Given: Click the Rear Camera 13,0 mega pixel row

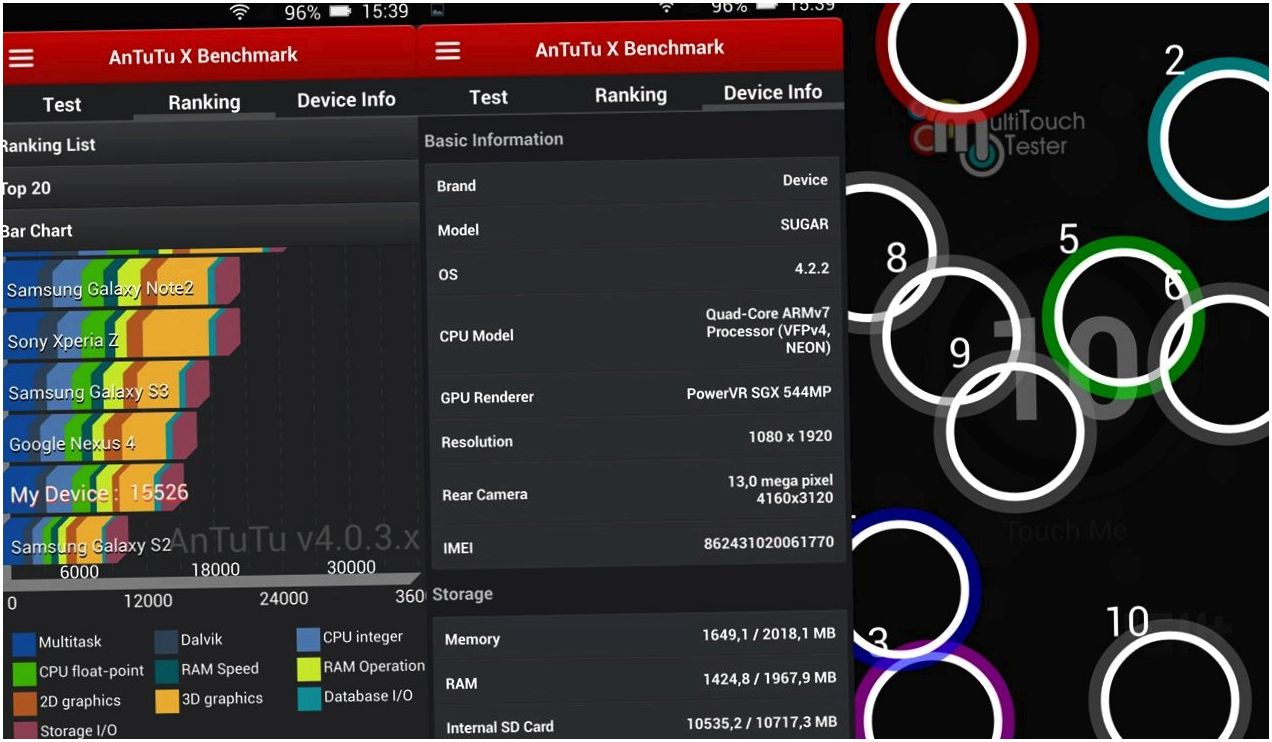Looking at the screenshot, I should (x=640, y=491).
